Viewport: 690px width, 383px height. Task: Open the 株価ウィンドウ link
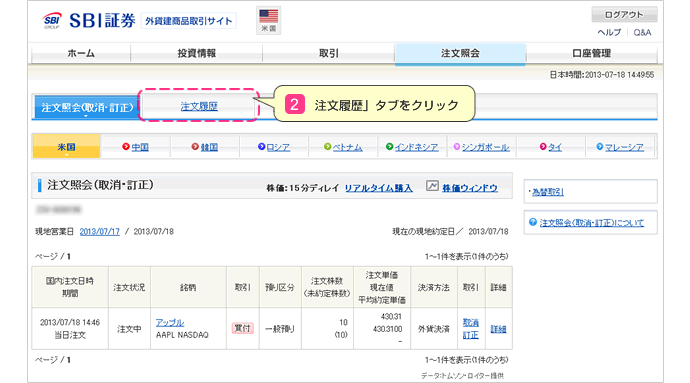(470, 188)
